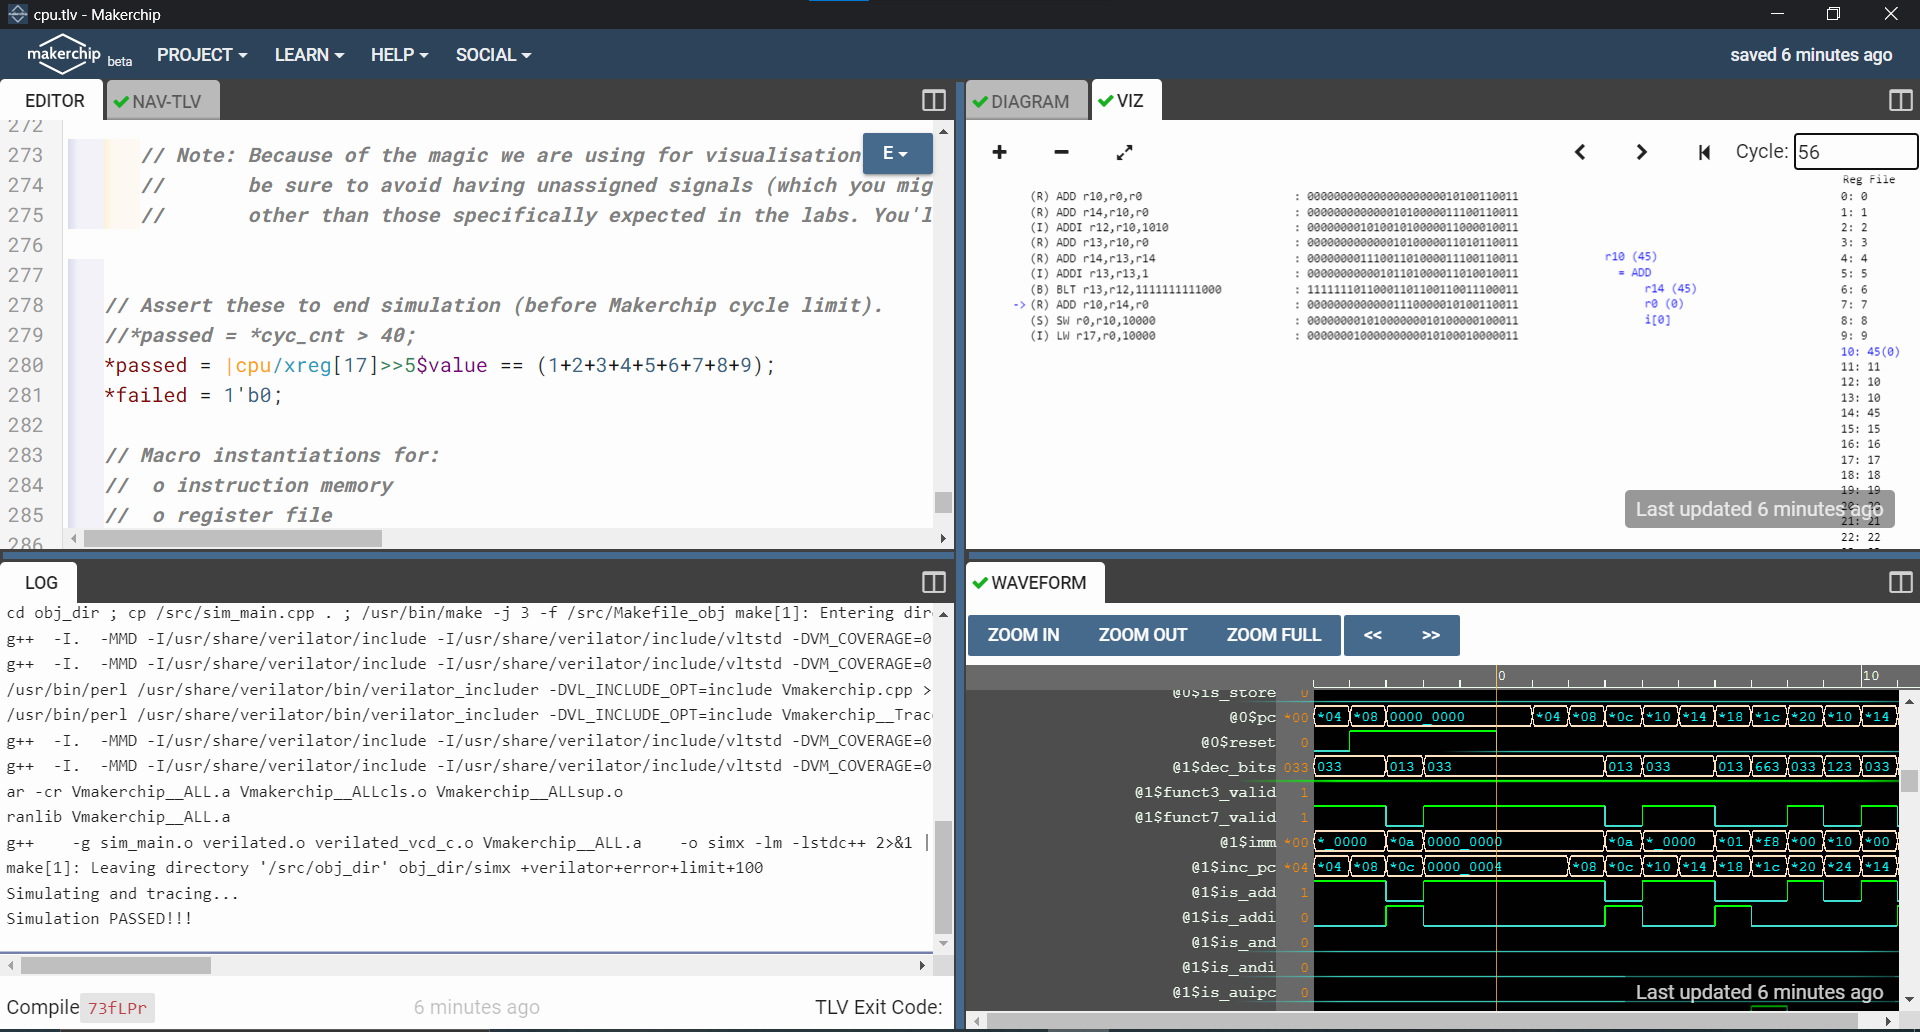Select the @0$reset signal row
Screen dimensions: 1920x1032
click(1238, 742)
